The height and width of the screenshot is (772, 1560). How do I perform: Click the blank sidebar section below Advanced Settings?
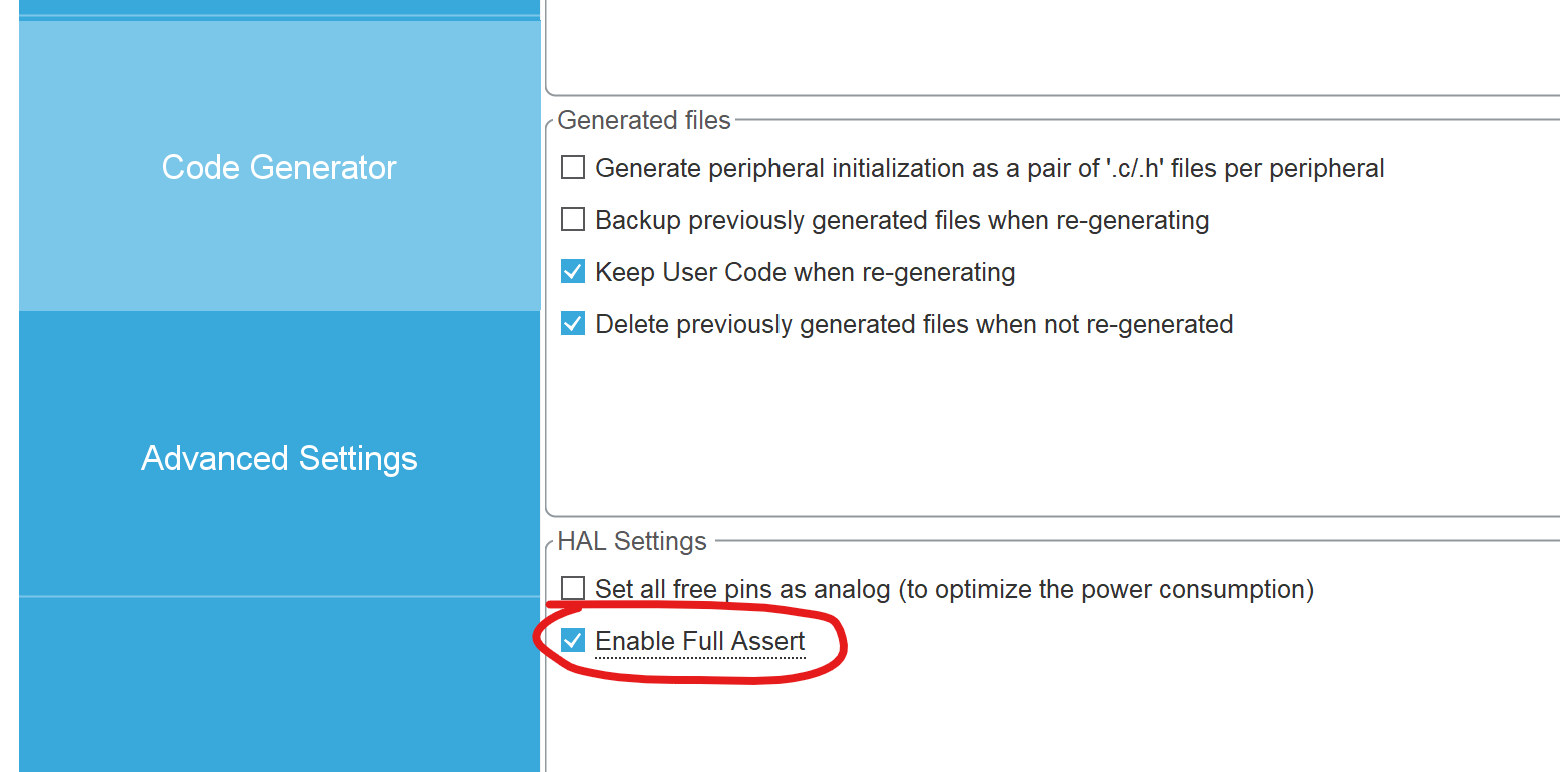[279, 684]
